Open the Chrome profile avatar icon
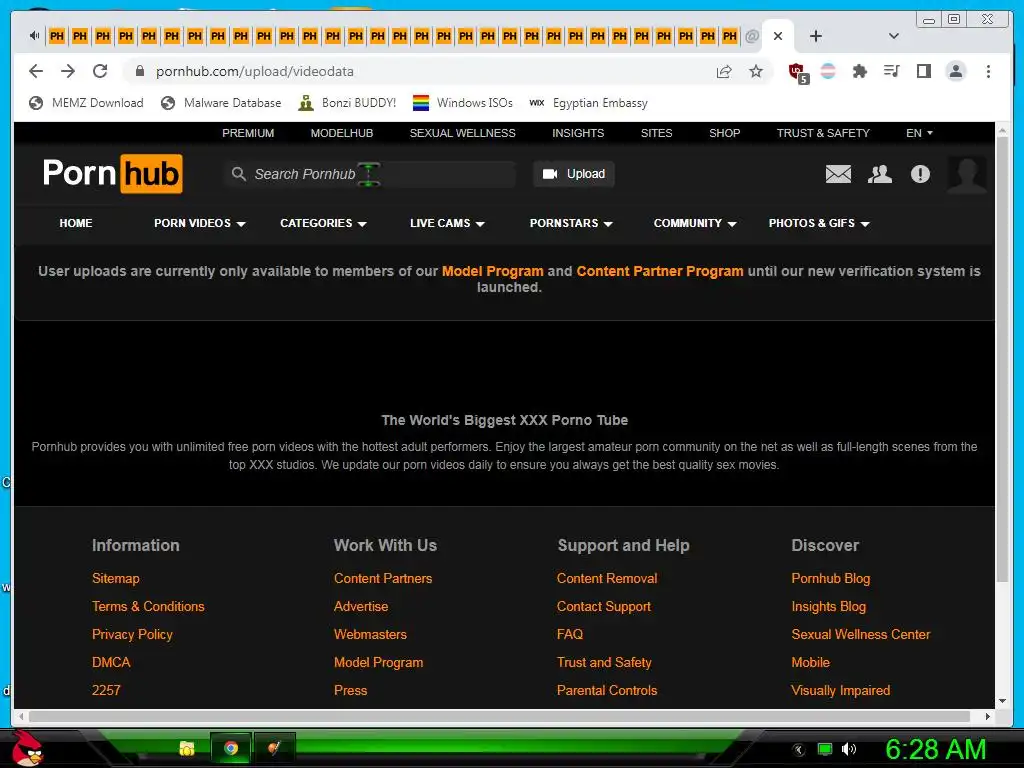The height and width of the screenshot is (768, 1024). click(x=955, y=71)
